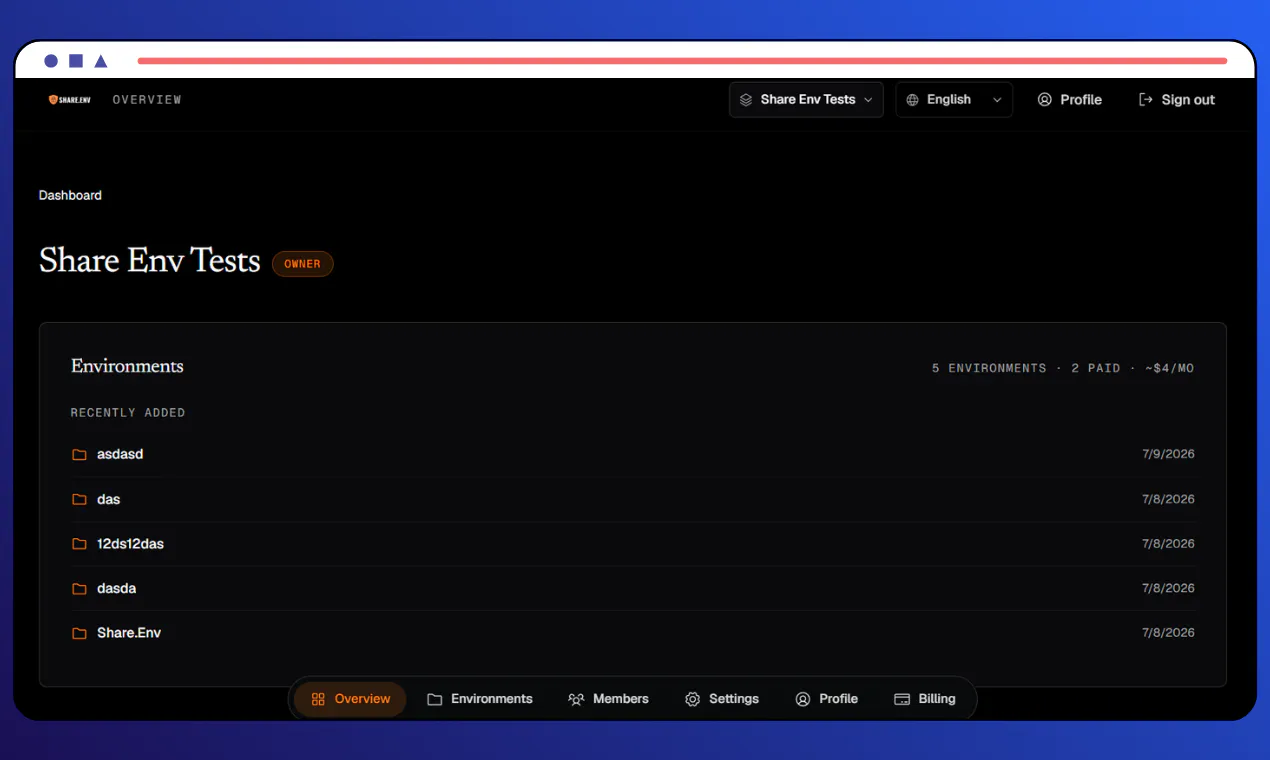Screen dimensions: 1270x760
Task: Click the triangle shape in window title bar
Action: [x=101, y=61]
